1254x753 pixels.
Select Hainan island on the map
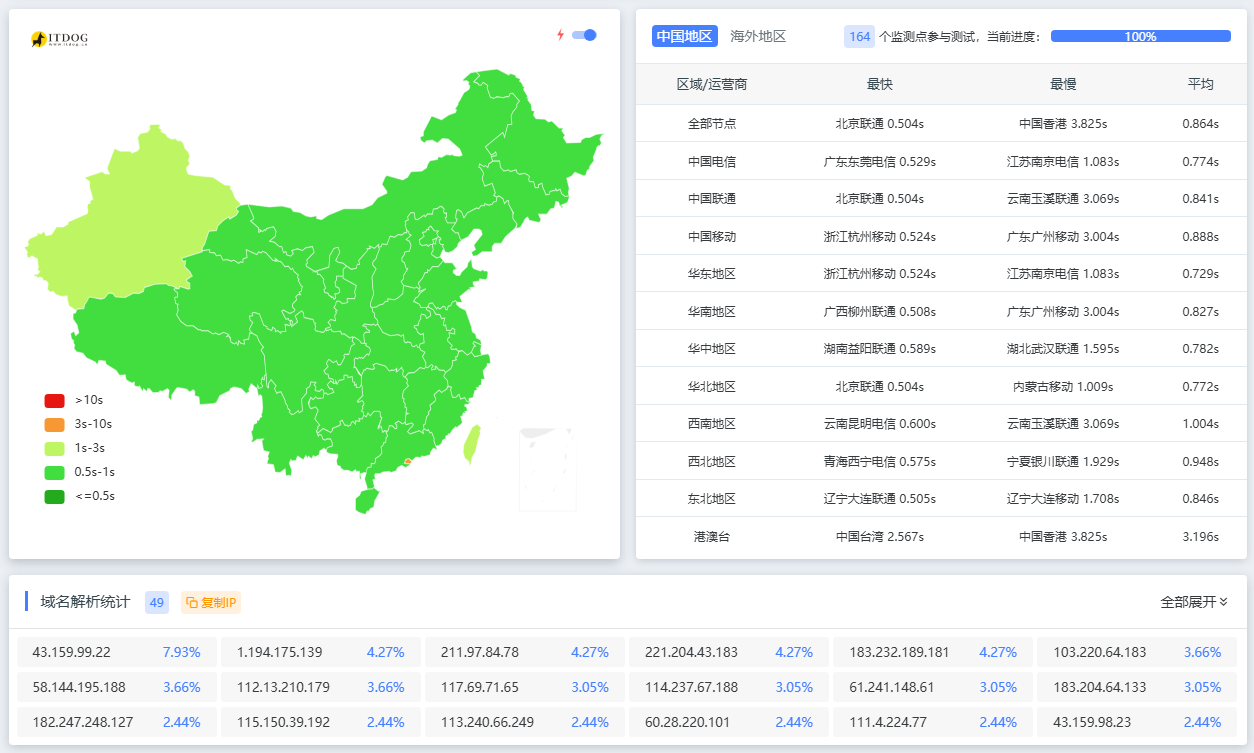click(x=367, y=498)
